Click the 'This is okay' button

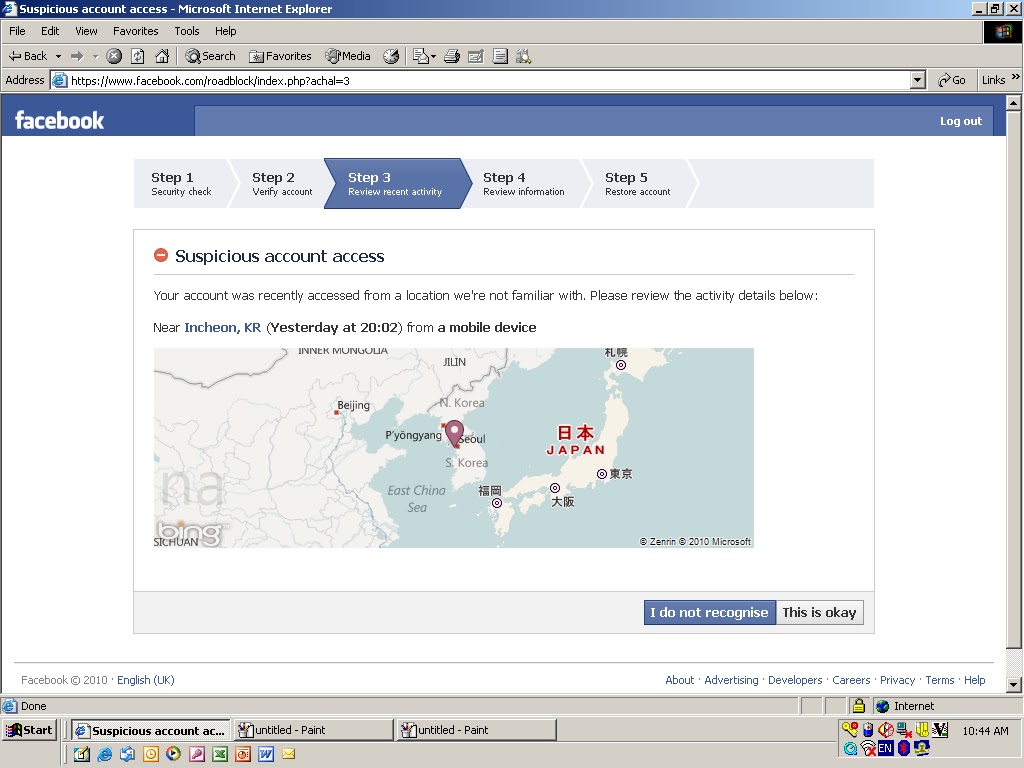point(820,613)
